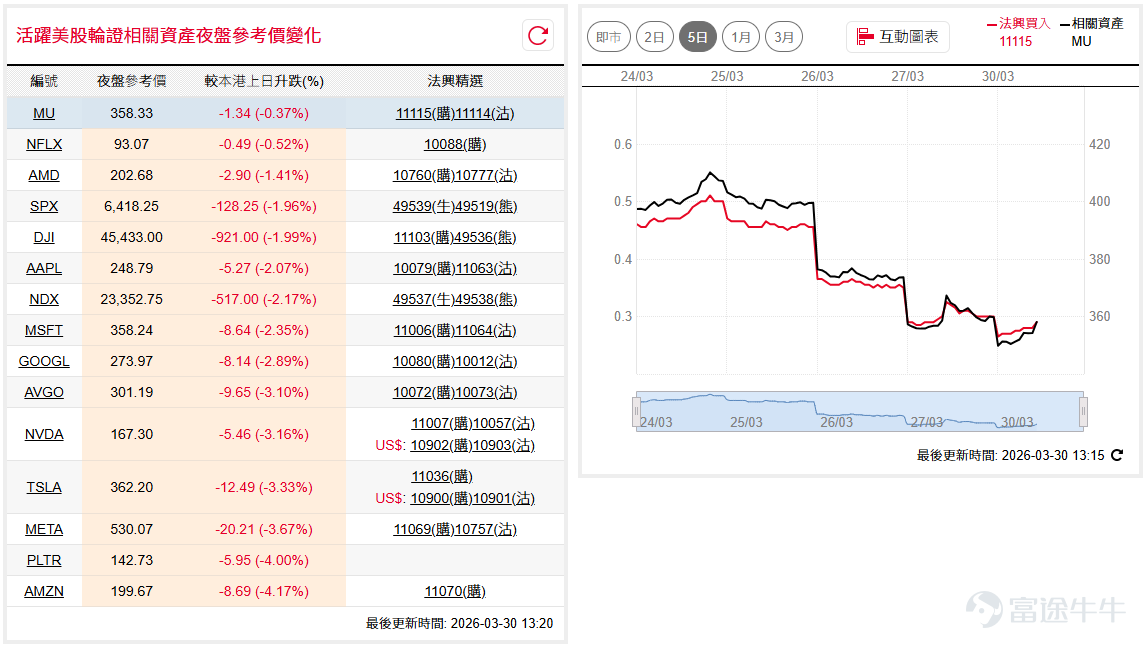The width and height of the screenshot is (1146, 646).
Task: Open warrant 11063(沽) for AAPL
Action: tap(486, 268)
